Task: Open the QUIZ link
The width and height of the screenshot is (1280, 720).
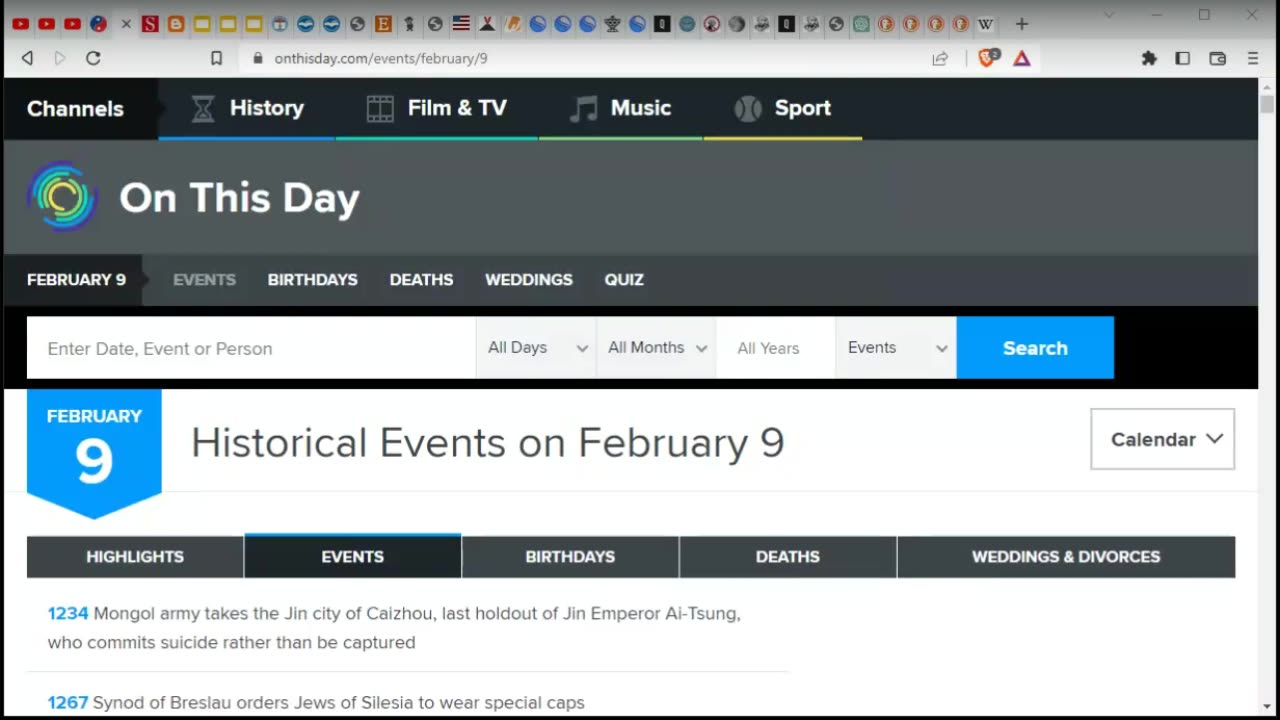Action: click(624, 280)
